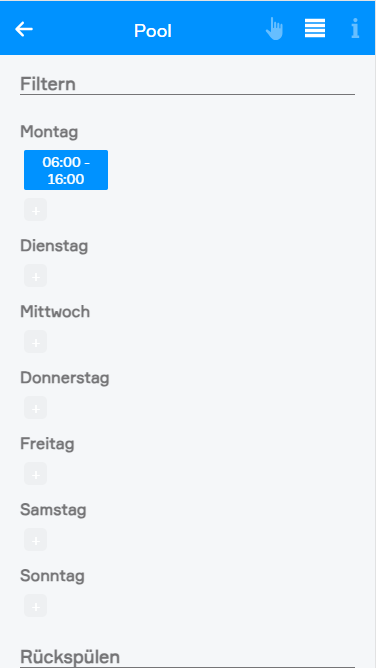Select the Filtern section heading
376x668 pixels.
tap(48, 84)
